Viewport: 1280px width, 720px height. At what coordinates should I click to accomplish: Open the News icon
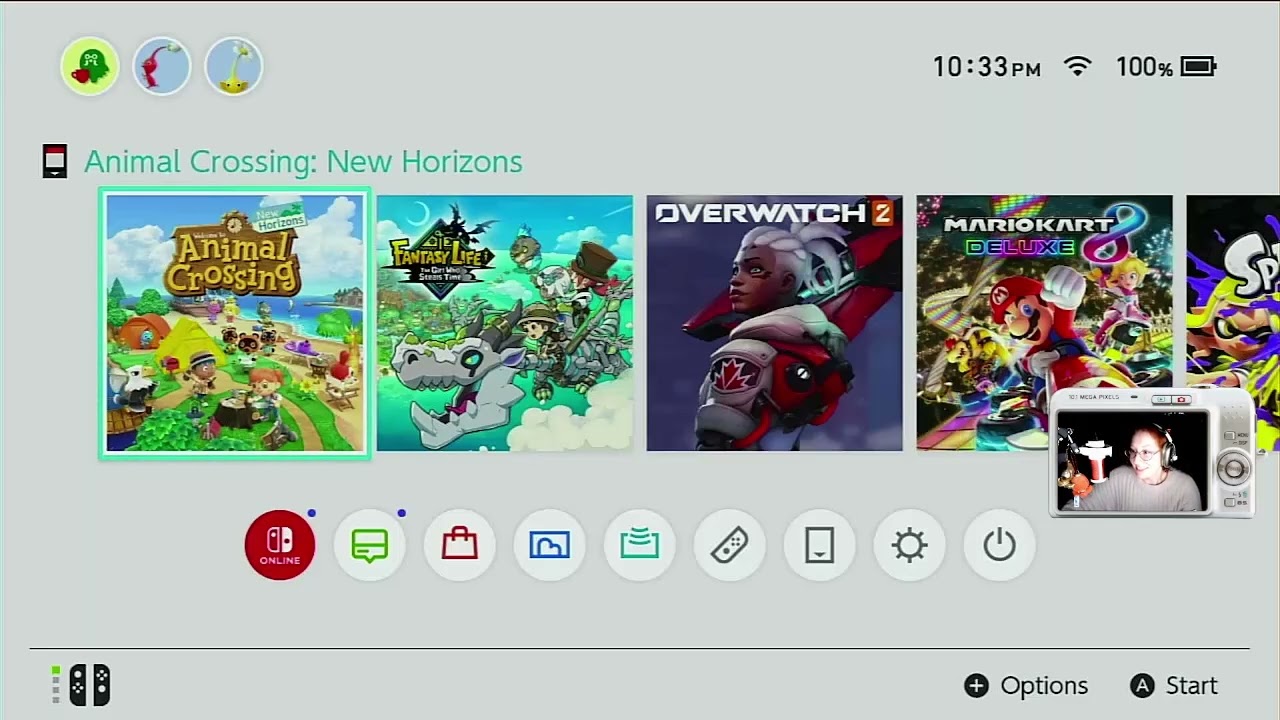(370, 545)
